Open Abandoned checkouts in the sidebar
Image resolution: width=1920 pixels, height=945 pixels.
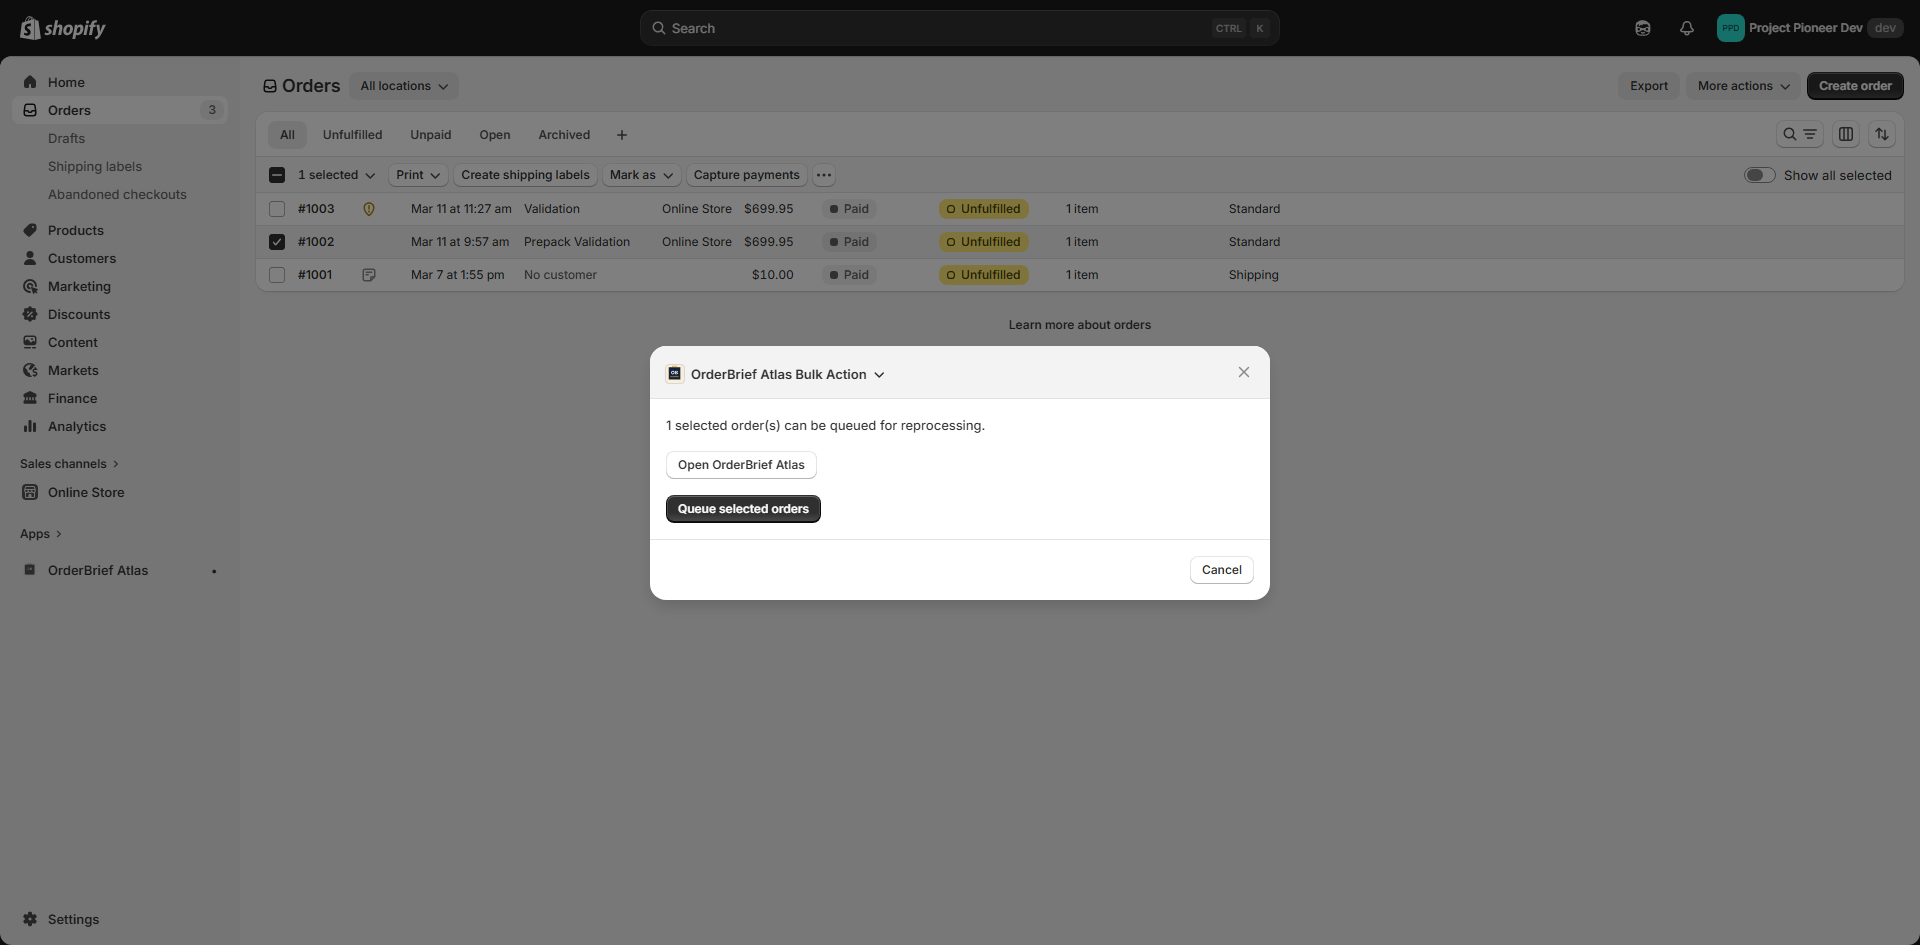pos(117,194)
